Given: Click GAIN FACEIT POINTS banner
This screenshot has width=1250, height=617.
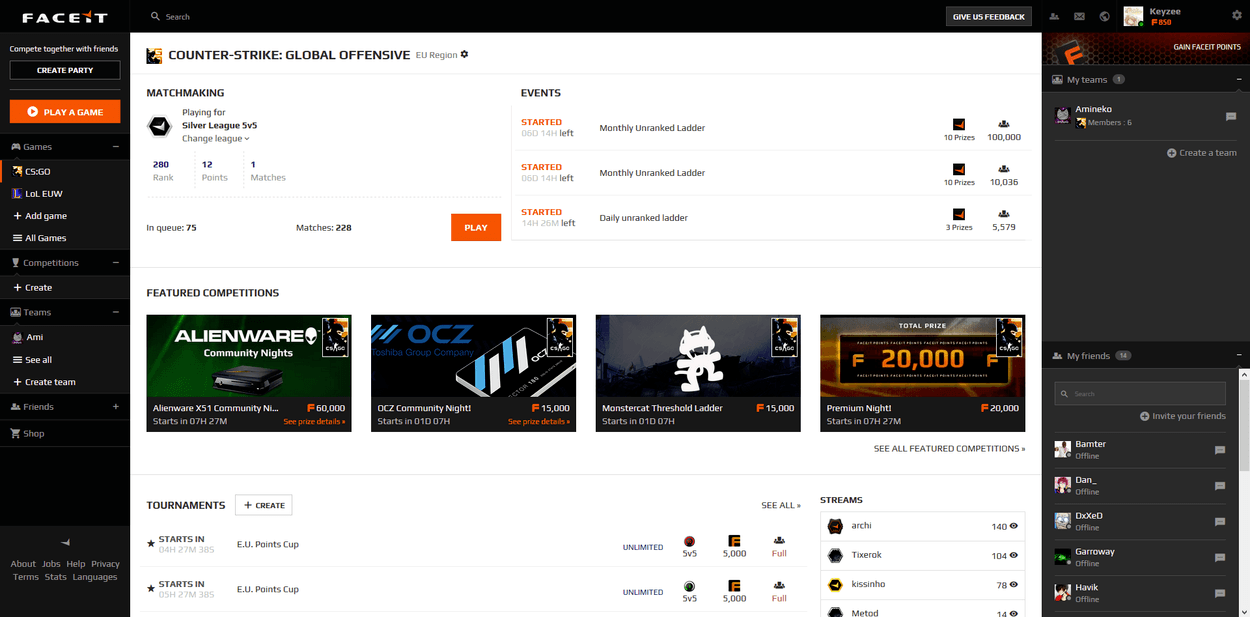Looking at the screenshot, I should pos(1146,47).
